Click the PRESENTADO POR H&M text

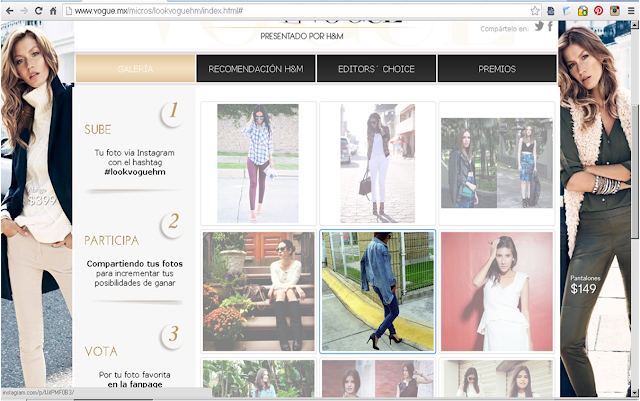click(x=302, y=36)
